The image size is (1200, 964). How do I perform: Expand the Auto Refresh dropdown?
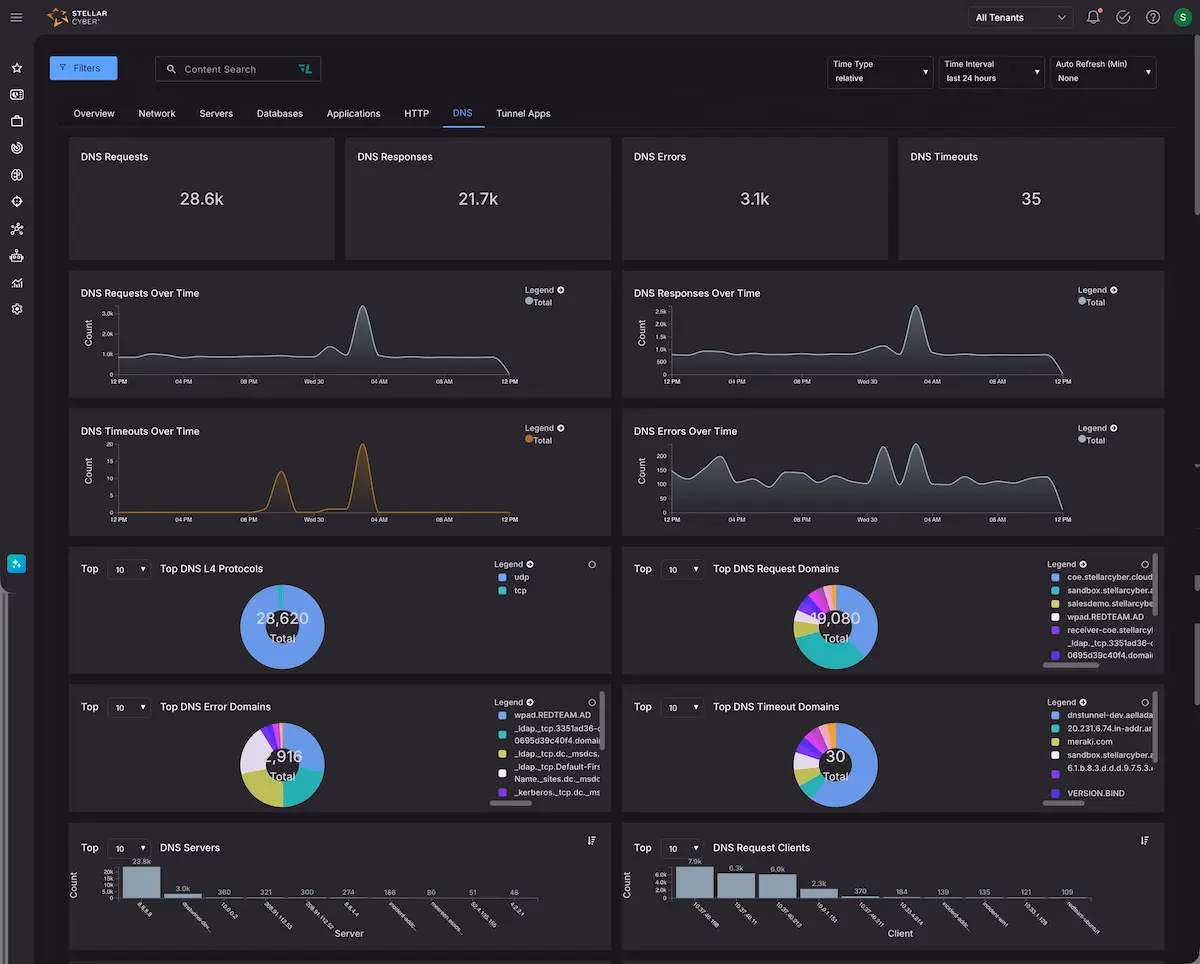click(1103, 72)
